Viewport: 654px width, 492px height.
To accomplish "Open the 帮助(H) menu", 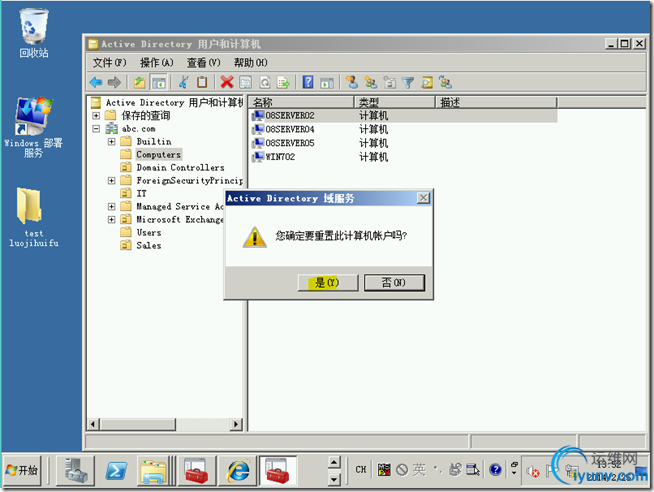I will (250, 63).
